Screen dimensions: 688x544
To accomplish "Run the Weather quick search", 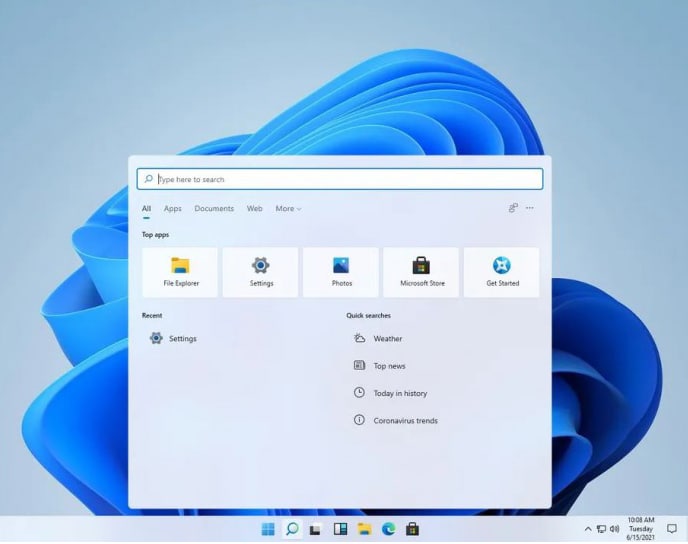I will click(x=378, y=339).
